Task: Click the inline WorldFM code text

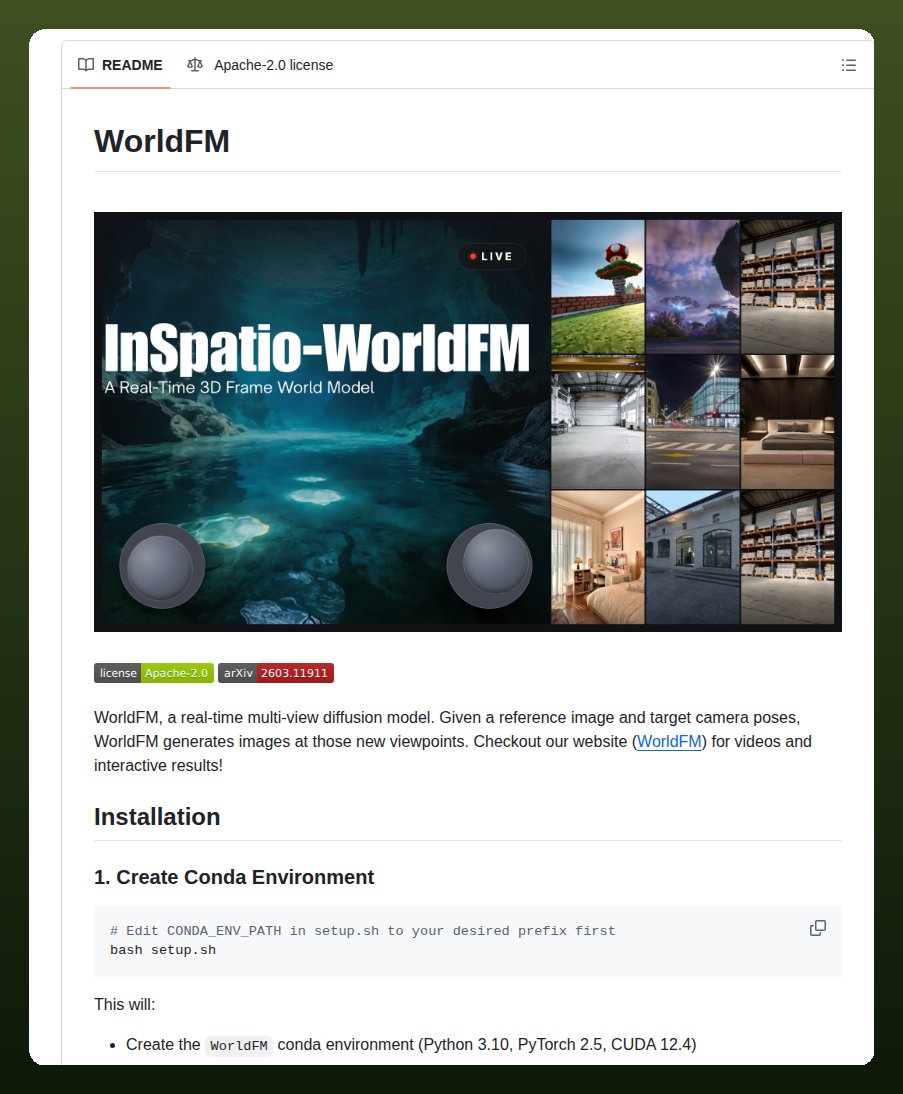Action: tap(239, 1045)
